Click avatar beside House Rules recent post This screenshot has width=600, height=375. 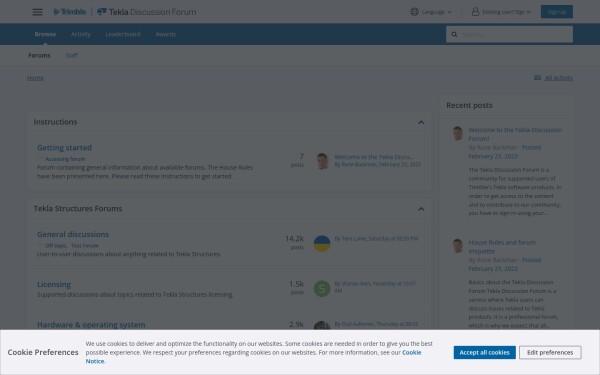(x=458, y=246)
